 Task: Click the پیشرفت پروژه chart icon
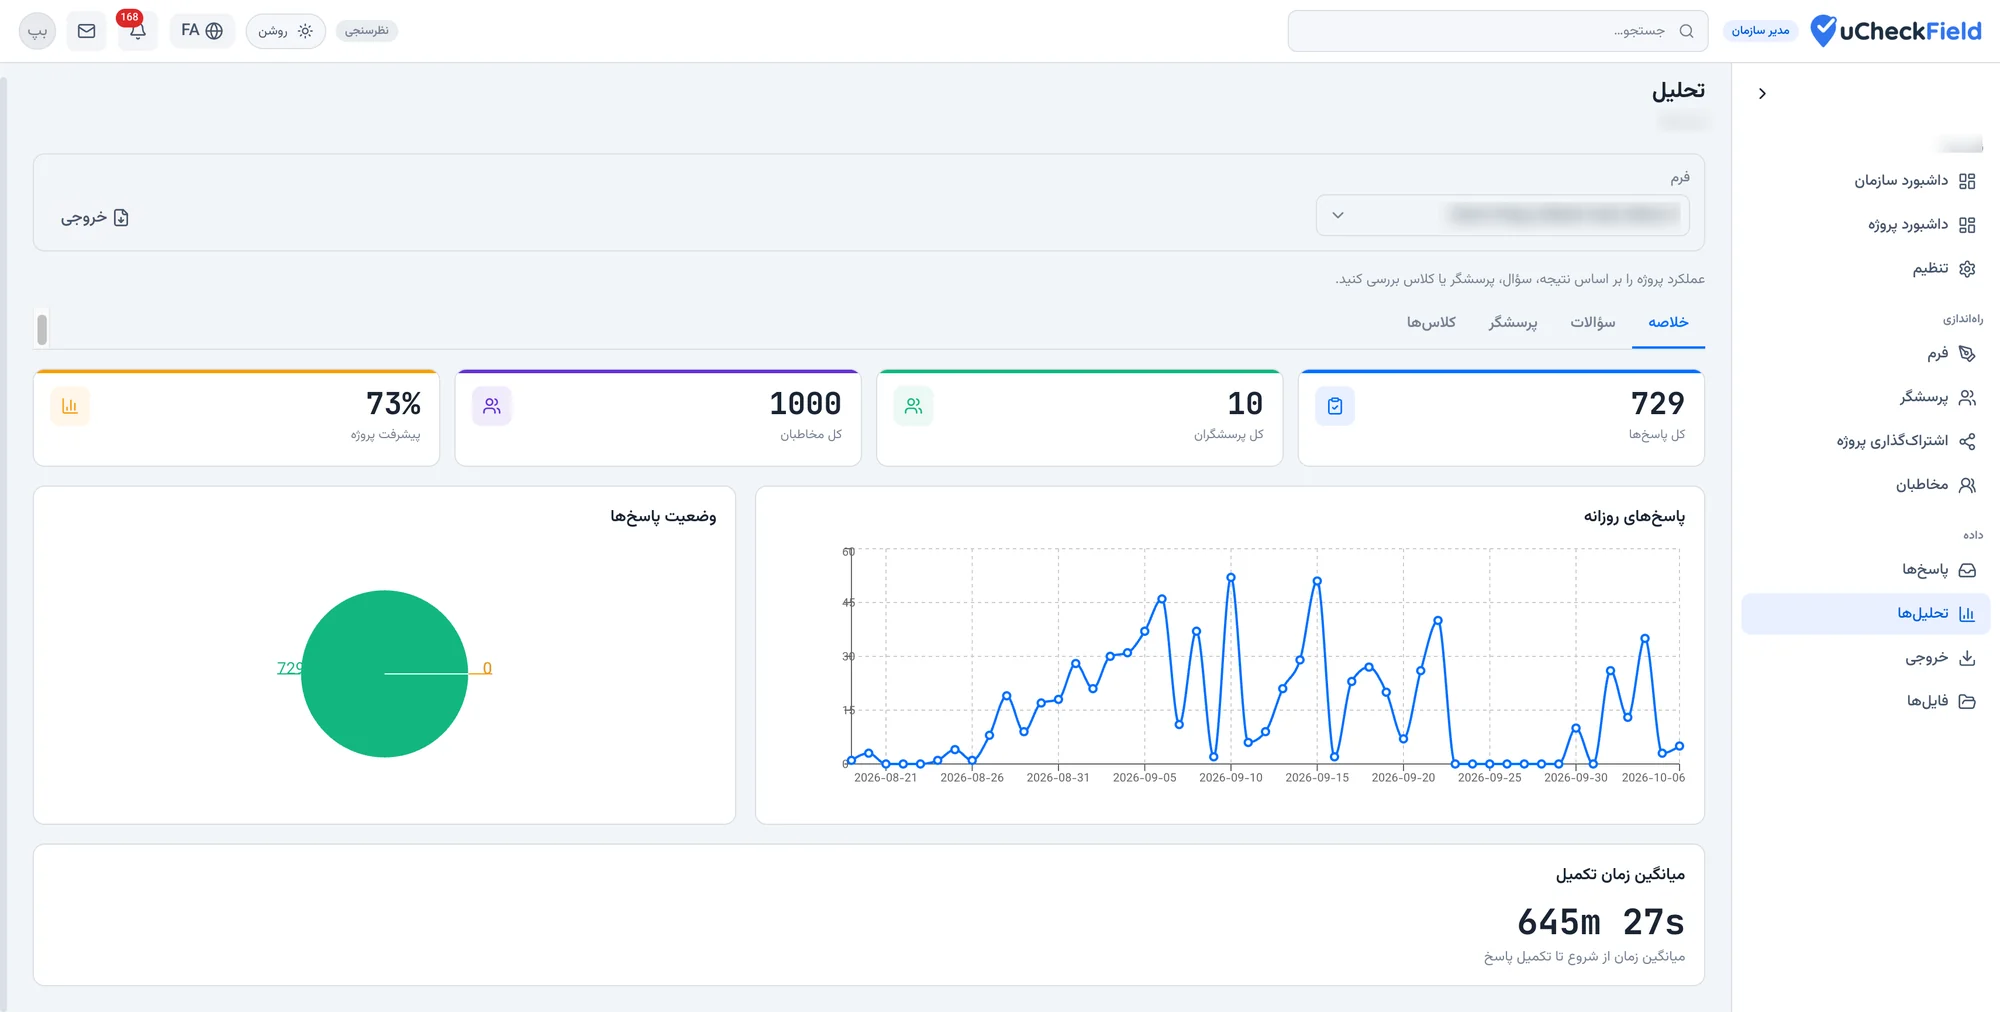tap(70, 406)
